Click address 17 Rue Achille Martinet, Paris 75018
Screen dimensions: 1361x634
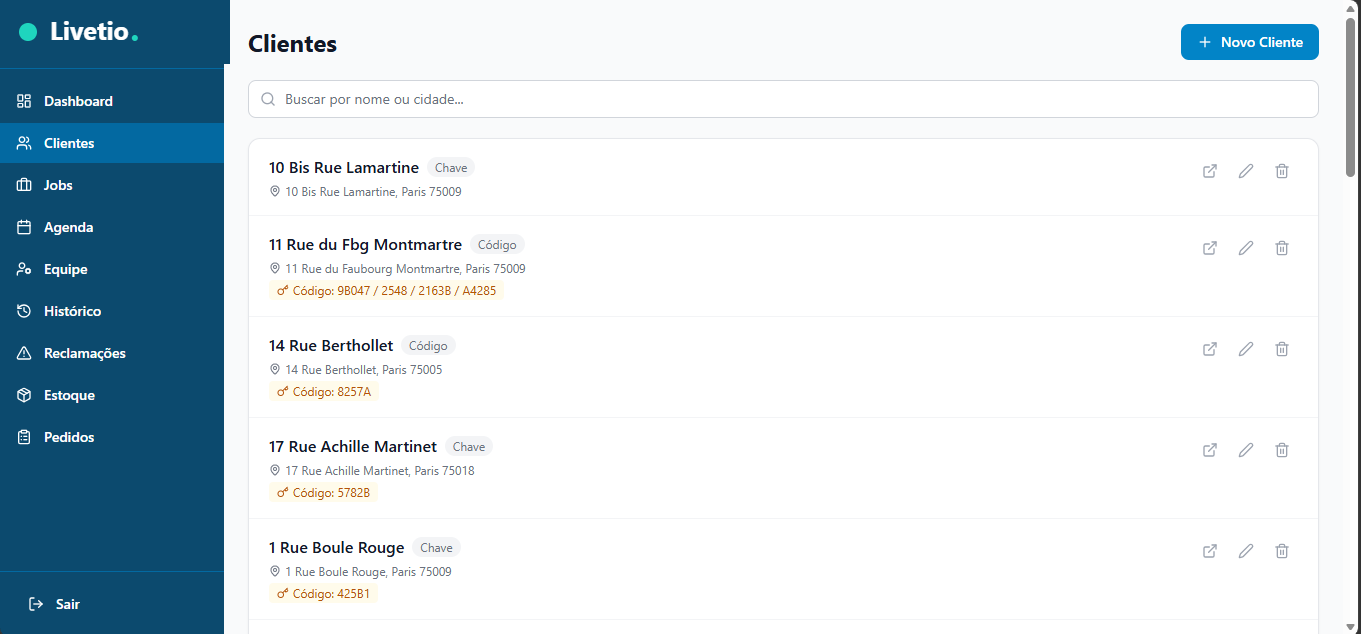tap(380, 471)
